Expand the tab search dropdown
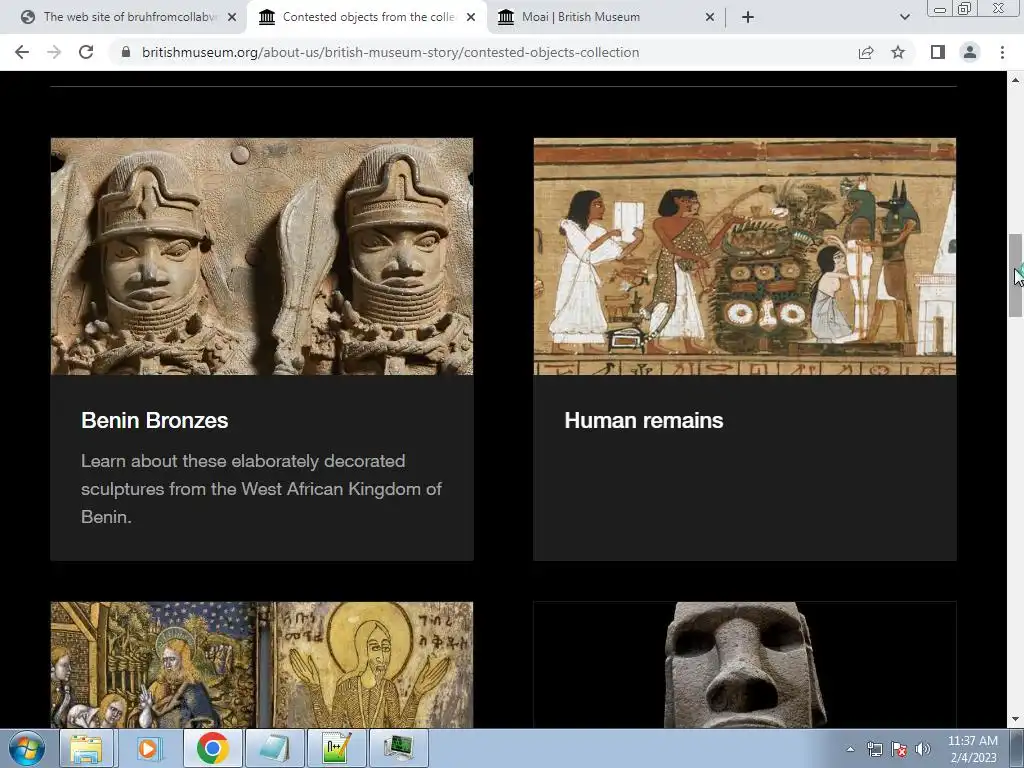The height and width of the screenshot is (768, 1024). tap(904, 17)
